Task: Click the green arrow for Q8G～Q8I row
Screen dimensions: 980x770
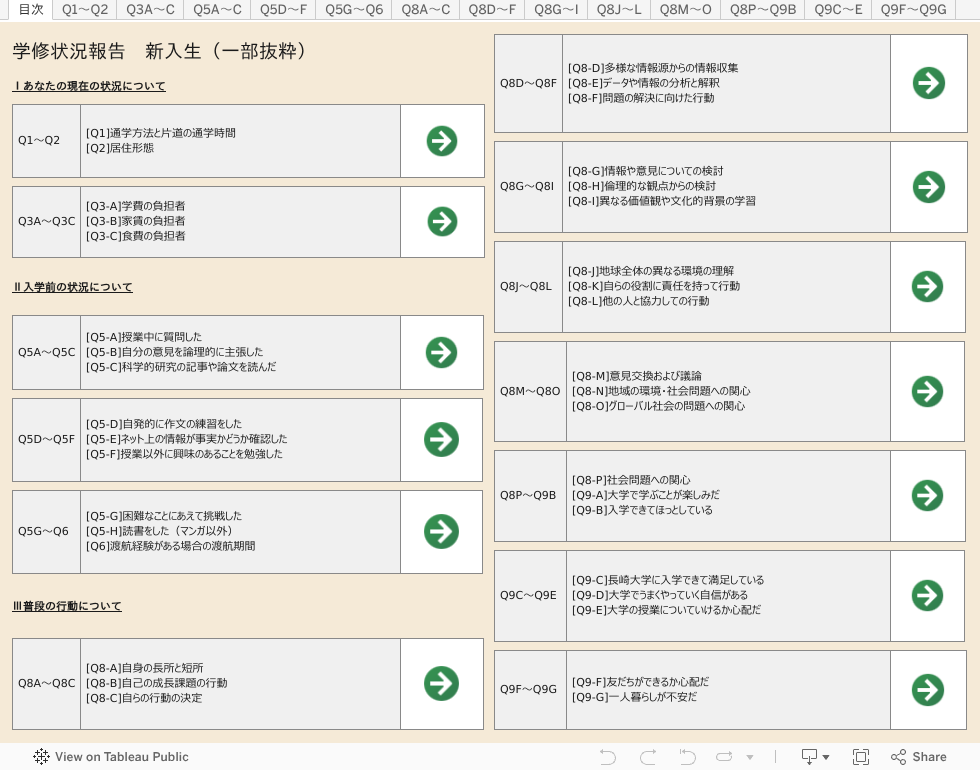Action: point(928,187)
